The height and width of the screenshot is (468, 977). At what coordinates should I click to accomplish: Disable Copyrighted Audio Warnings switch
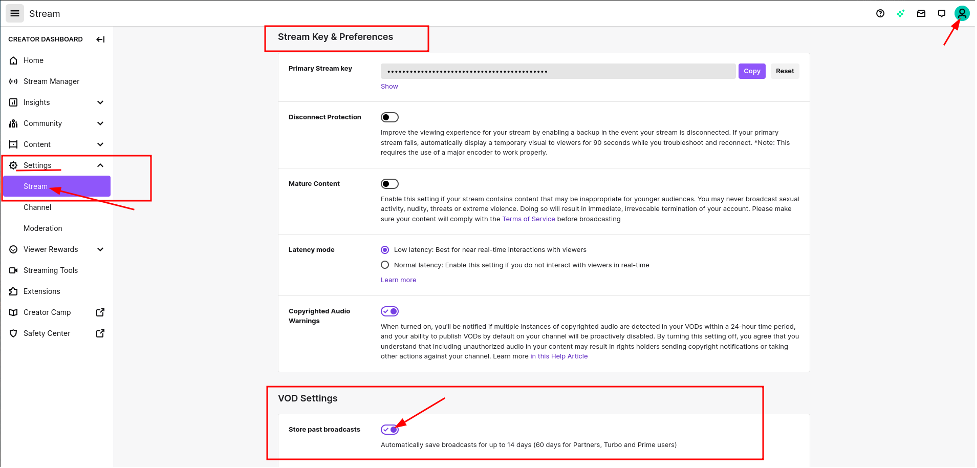(389, 311)
